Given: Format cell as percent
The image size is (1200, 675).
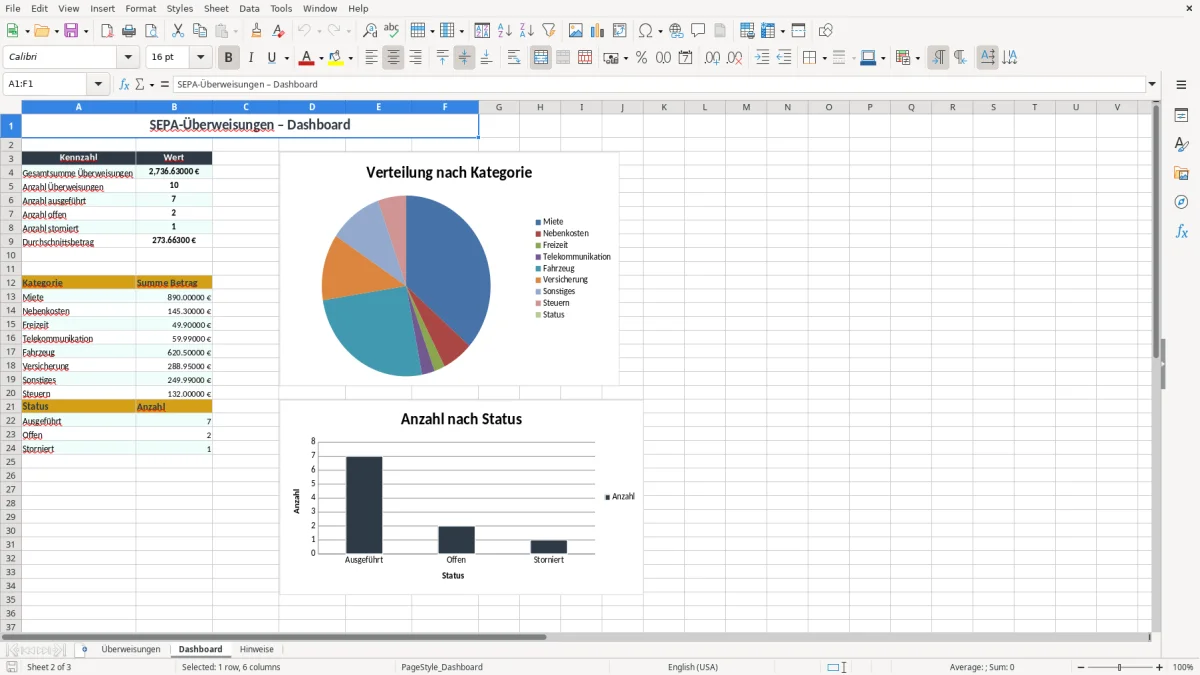Looking at the screenshot, I should [x=641, y=58].
